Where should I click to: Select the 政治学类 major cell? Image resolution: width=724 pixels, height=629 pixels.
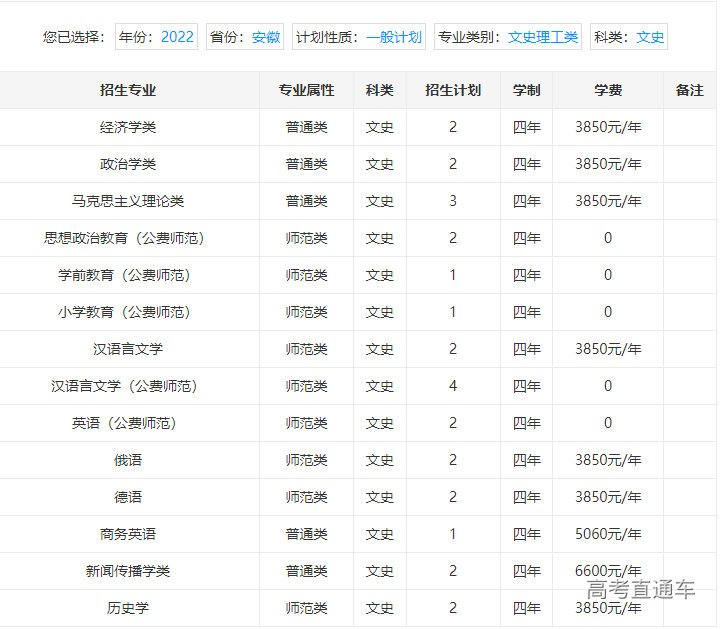click(x=128, y=164)
